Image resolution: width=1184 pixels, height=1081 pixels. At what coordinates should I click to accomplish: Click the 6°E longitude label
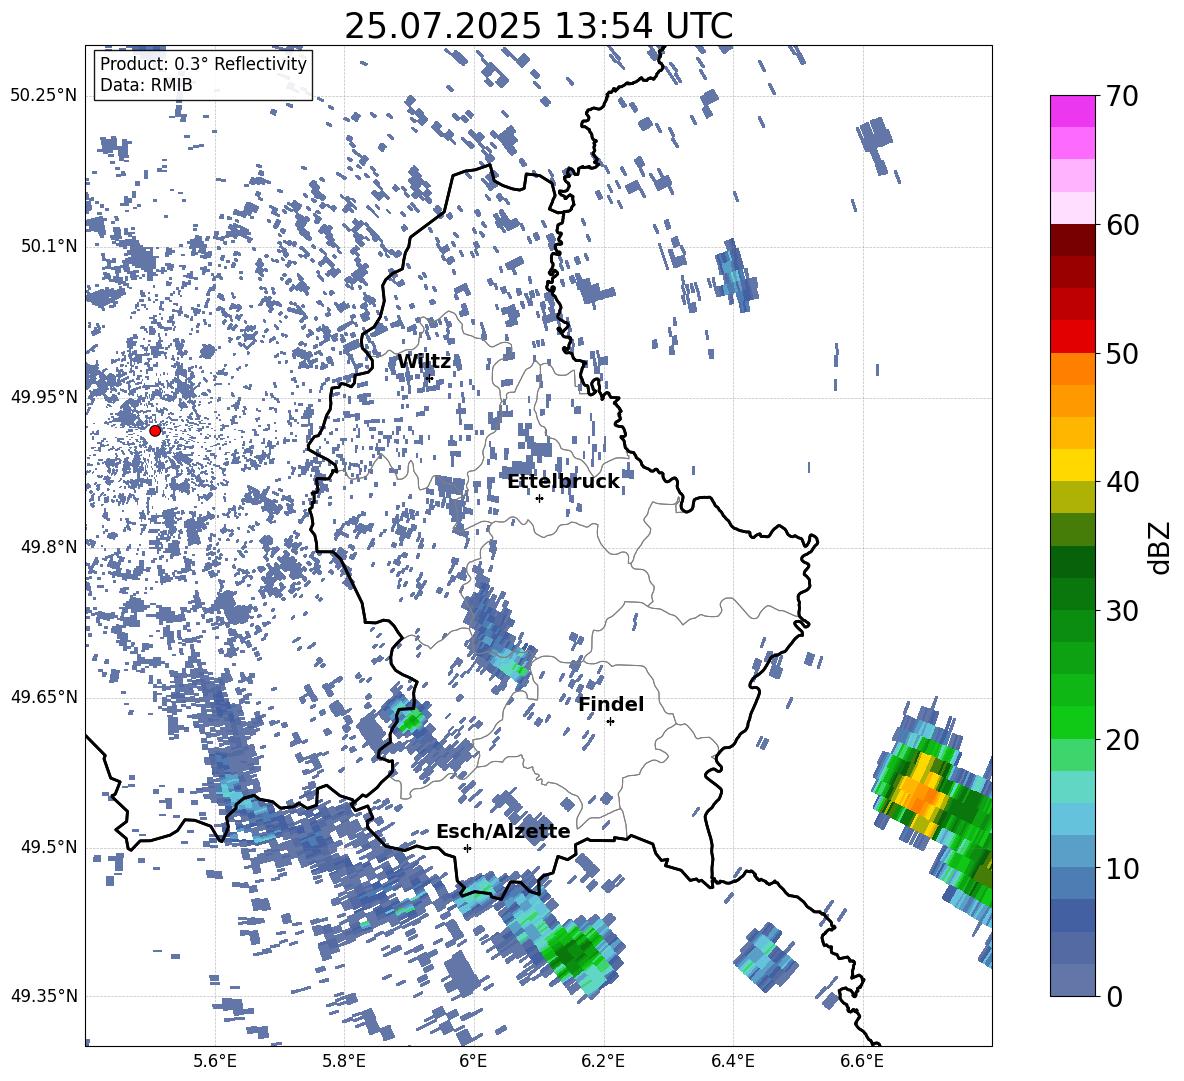point(473,1061)
